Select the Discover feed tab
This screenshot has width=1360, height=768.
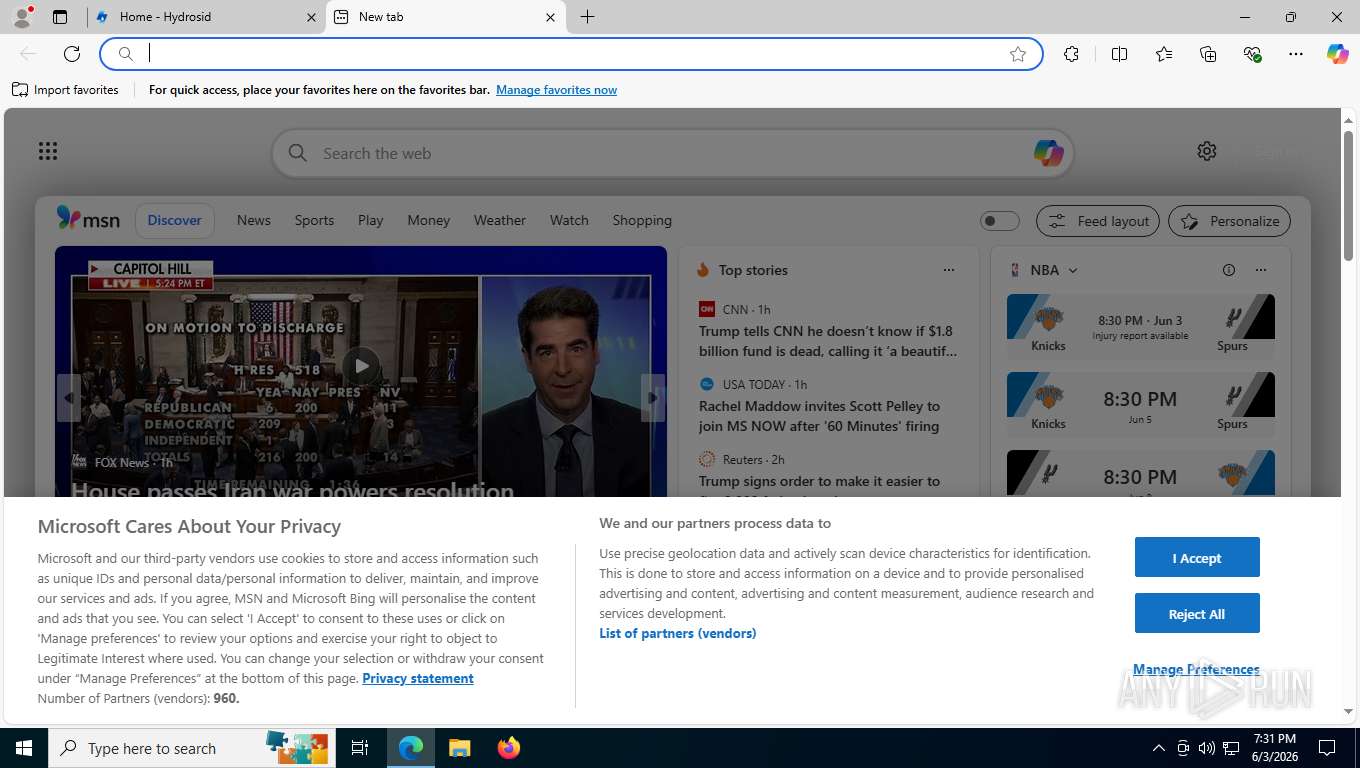(x=175, y=220)
